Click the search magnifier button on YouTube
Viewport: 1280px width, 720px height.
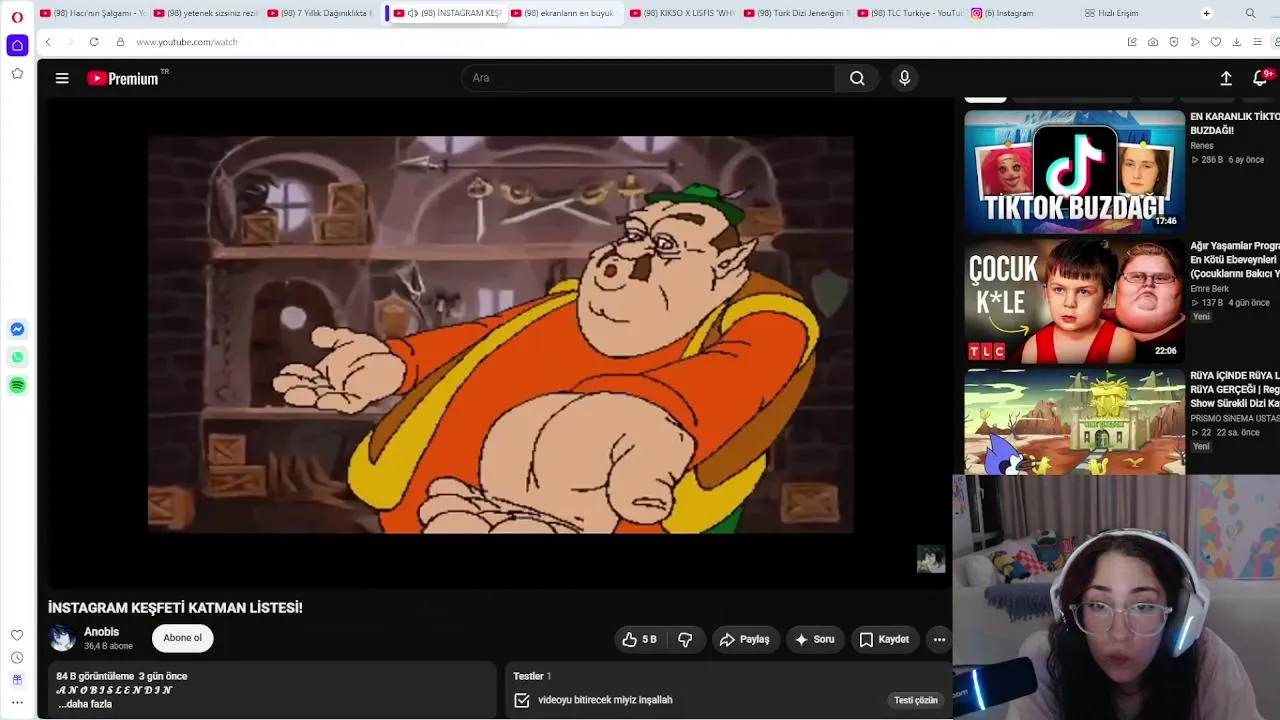(x=857, y=78)
